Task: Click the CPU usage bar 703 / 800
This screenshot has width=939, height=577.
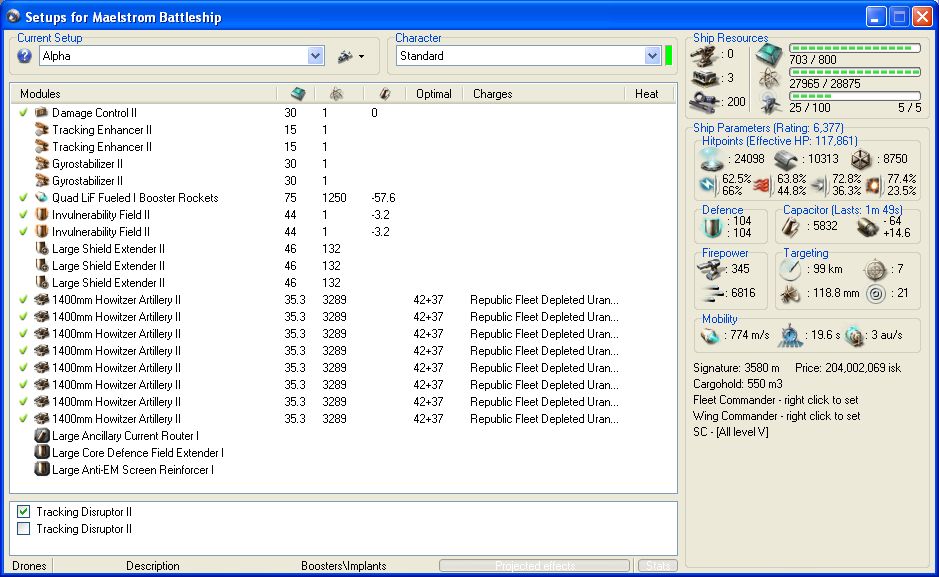Action: tap(854, 48)
